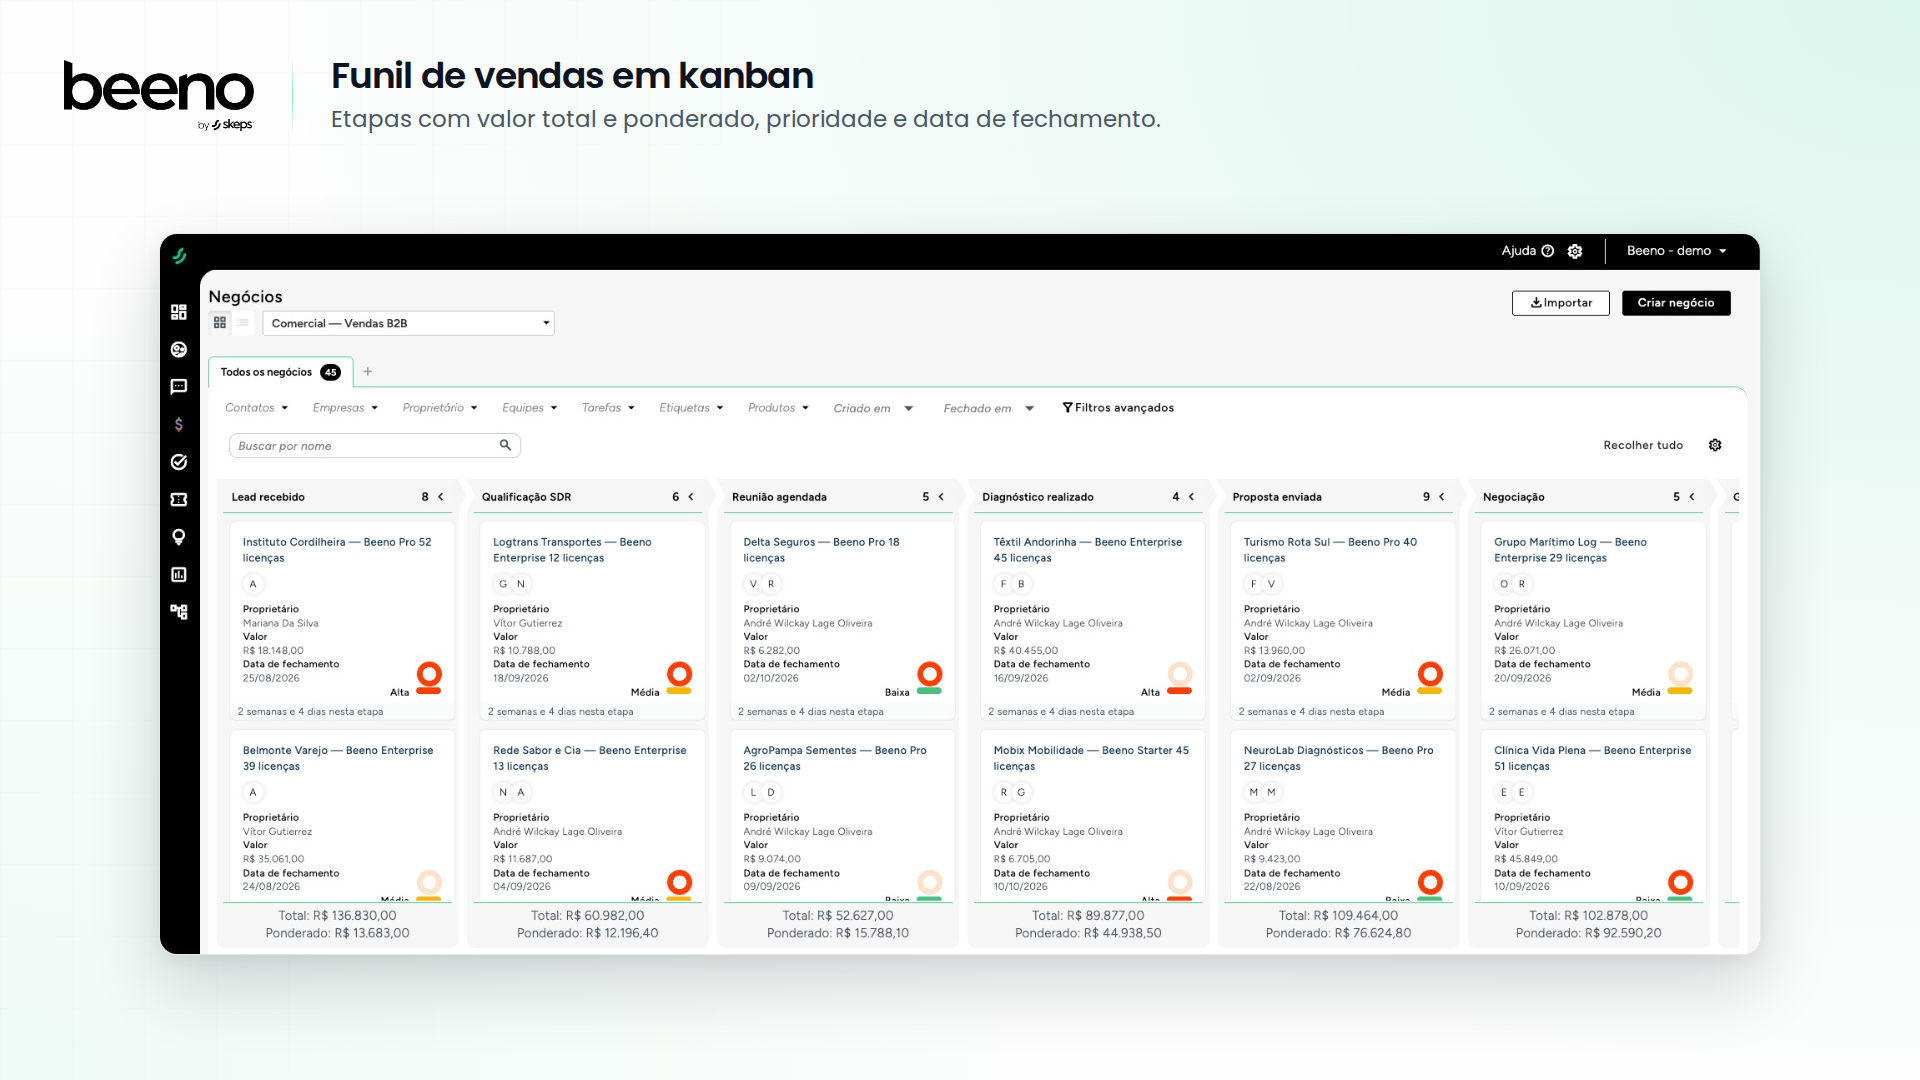Click the Ajuda help question mark icon
This screenshot has height=1080, width=1920.
tap(1548, 251)
